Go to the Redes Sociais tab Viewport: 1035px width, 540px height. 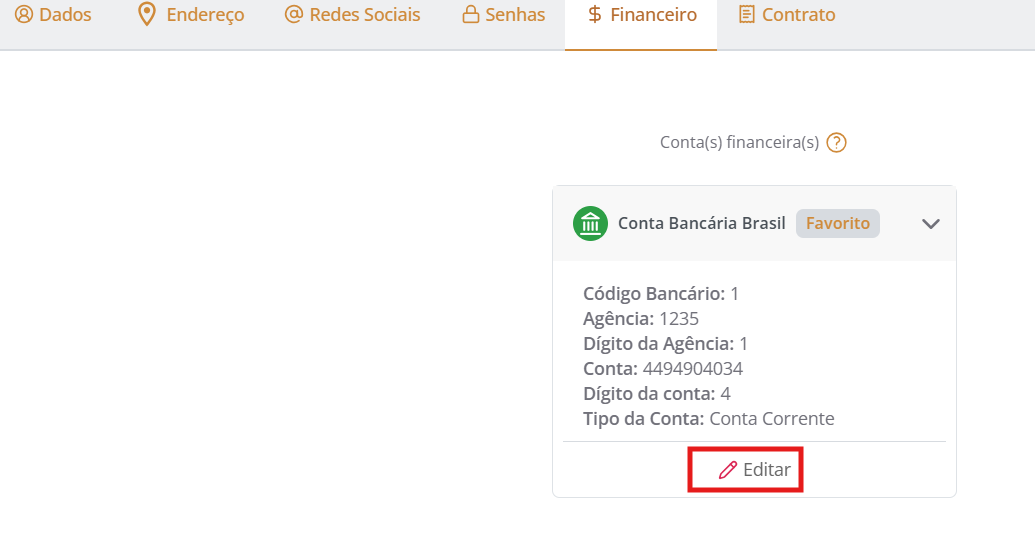pos(365,15)
